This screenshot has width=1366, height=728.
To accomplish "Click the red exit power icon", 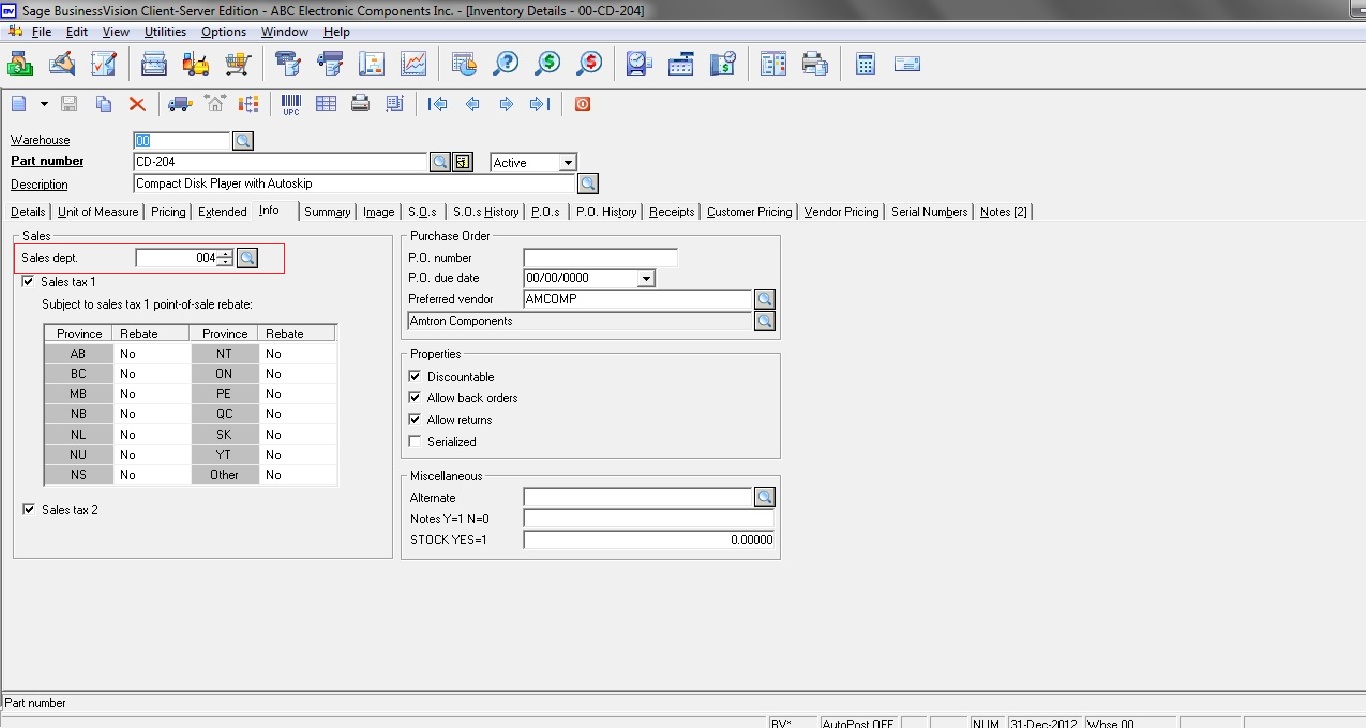I will 582,104.
